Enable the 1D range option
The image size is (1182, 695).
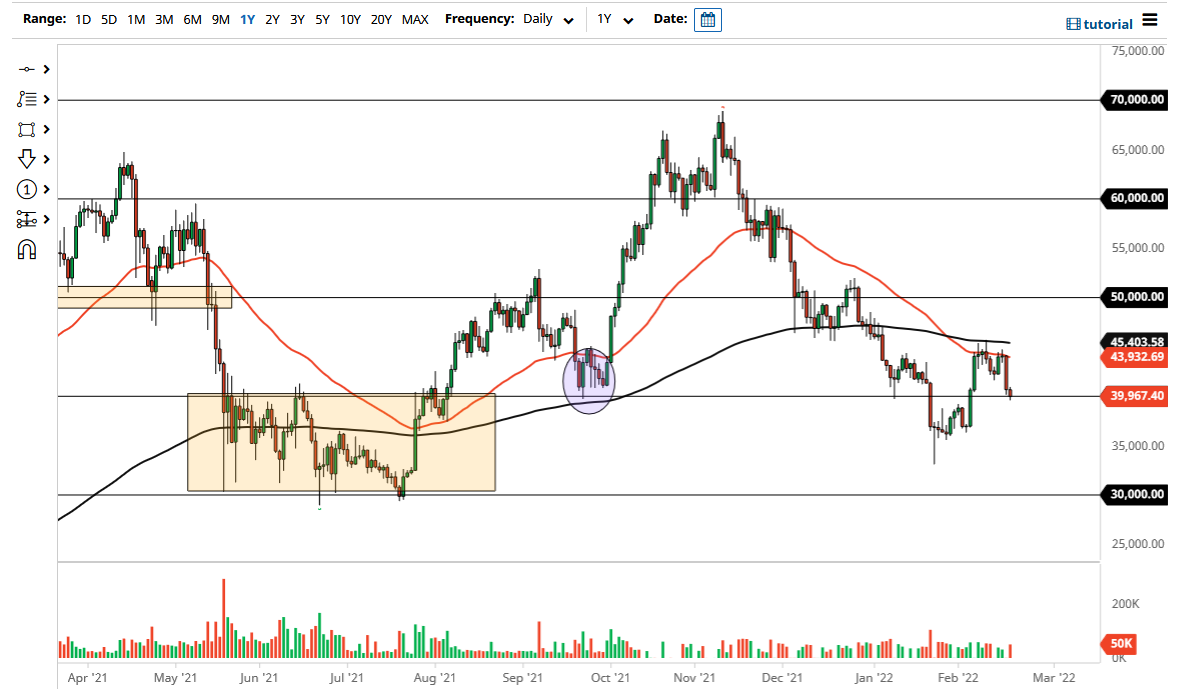pos(82,19)
